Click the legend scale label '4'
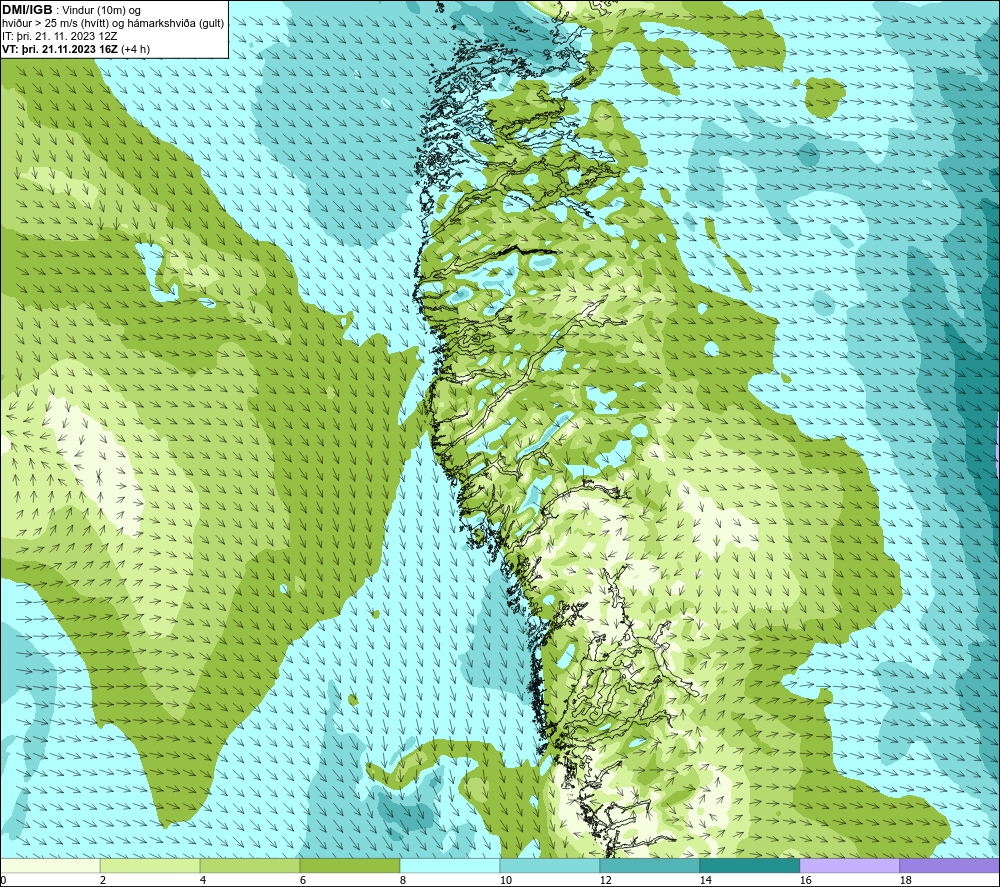 [203, 880]
